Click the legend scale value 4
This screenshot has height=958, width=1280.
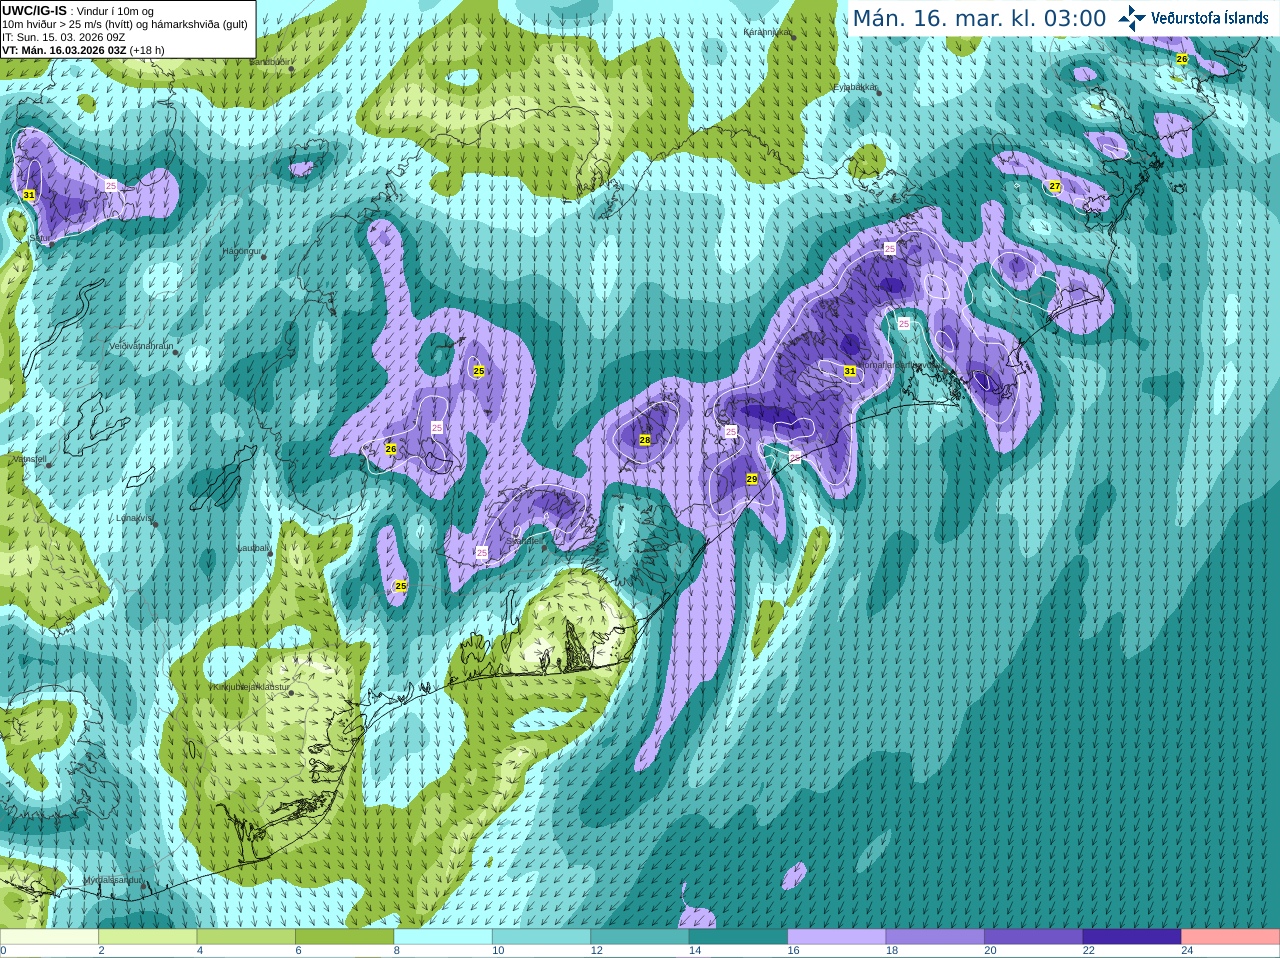pyautogui.click(x=200, y=951)
